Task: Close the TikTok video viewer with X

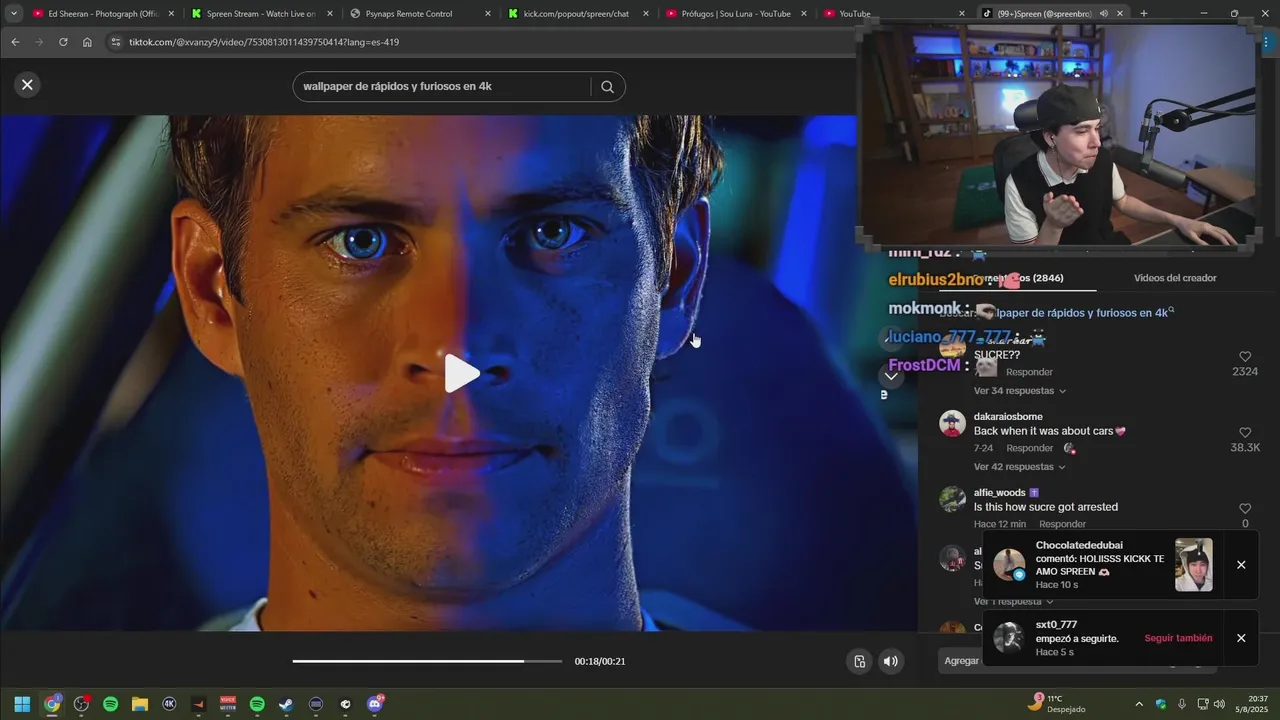Action: [27, 85]
